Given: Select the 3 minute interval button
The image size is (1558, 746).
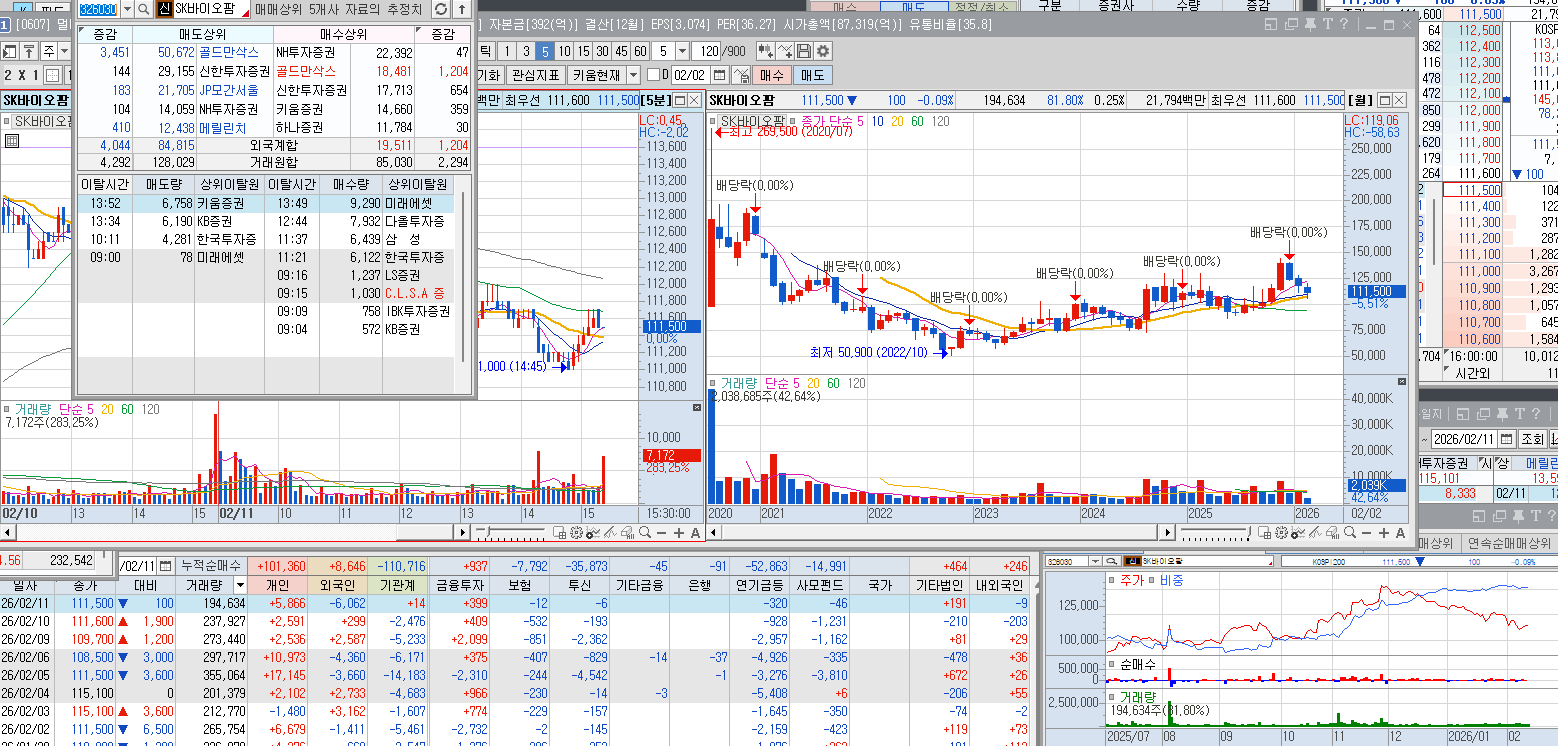Looking at the screenshot, I should click(526, 51).
